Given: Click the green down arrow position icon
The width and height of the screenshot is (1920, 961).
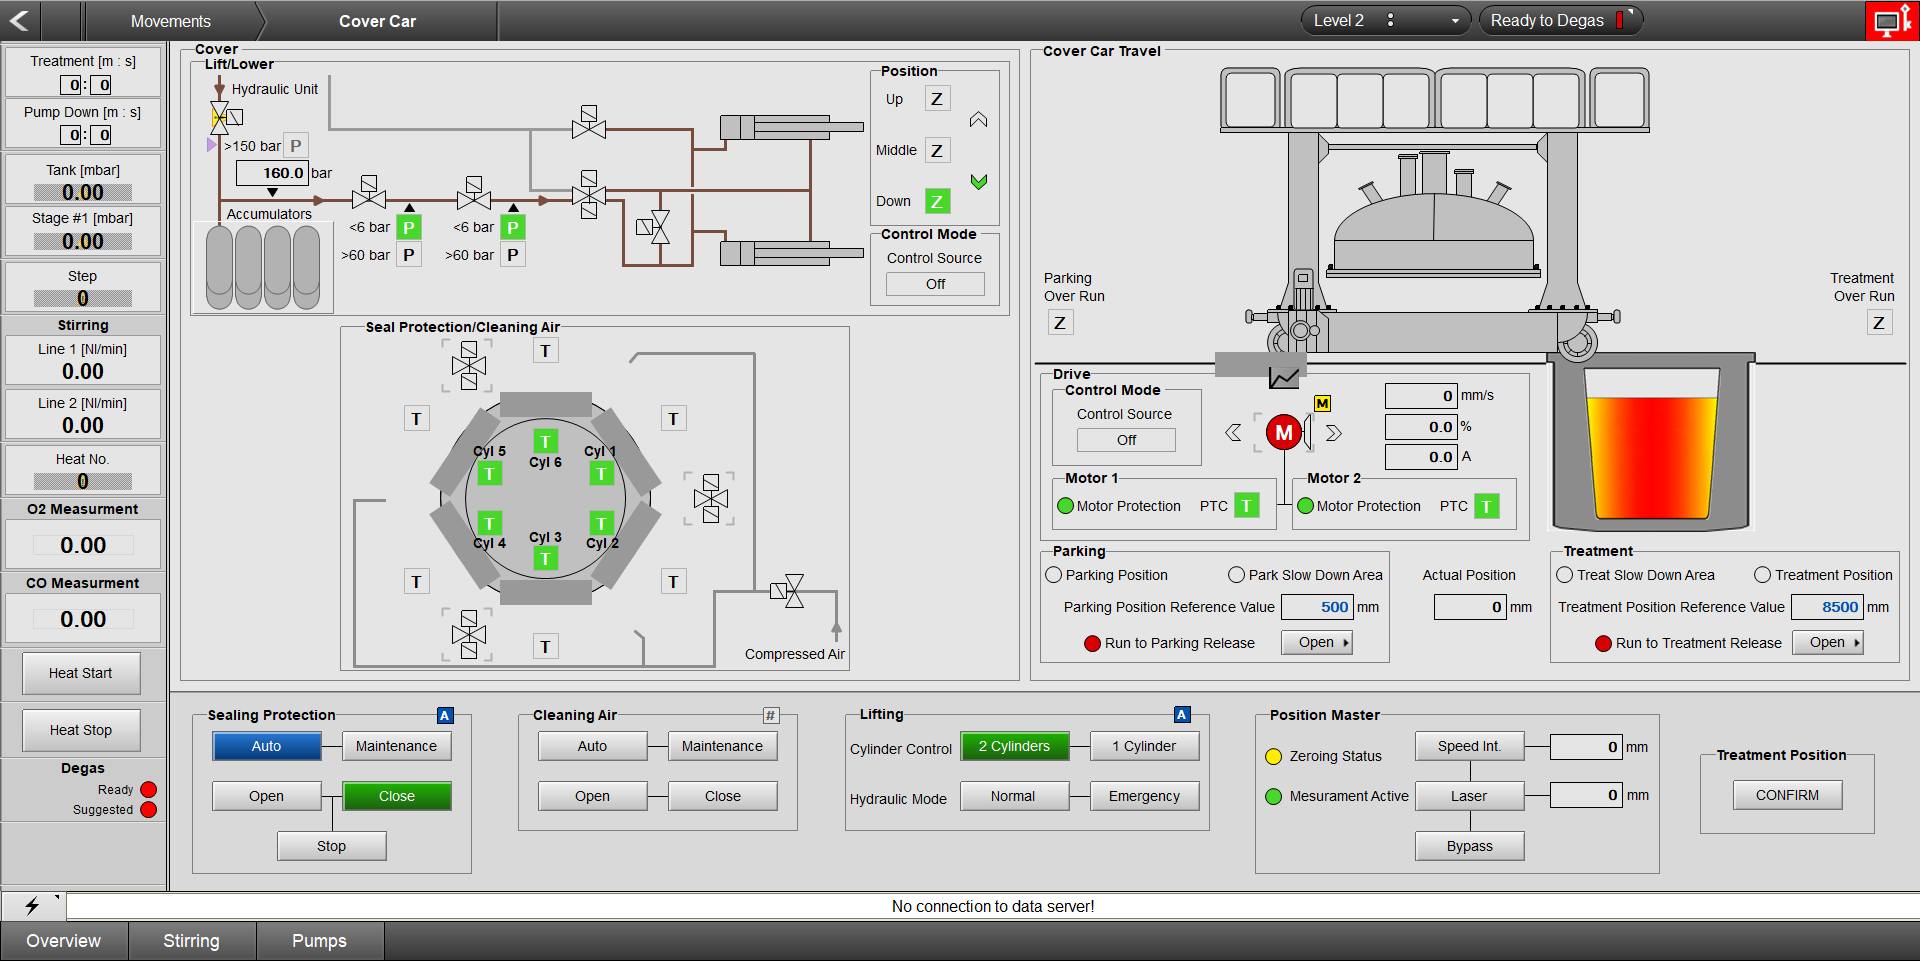Looking at the screenshot, I should click(x=978, y=182).
